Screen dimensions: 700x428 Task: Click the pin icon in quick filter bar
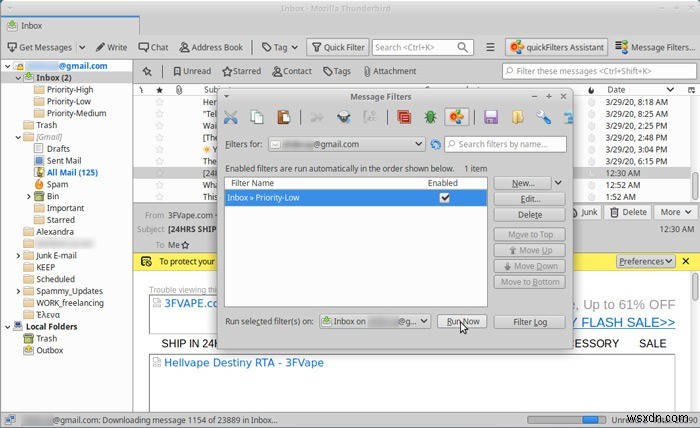[147, 71]
